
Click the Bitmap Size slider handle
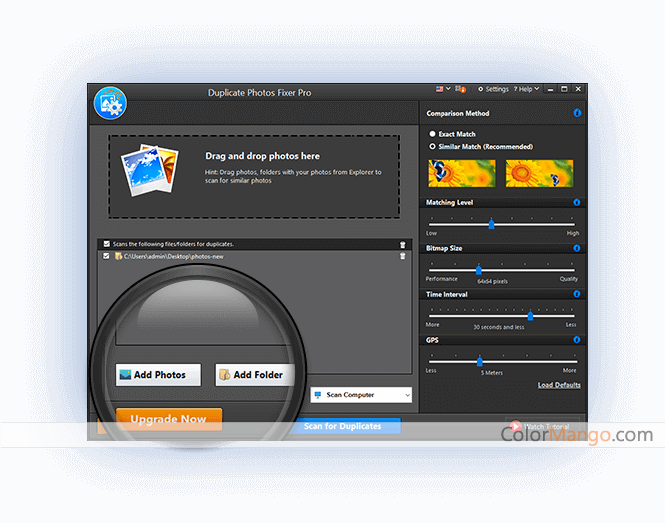[479, 270]
